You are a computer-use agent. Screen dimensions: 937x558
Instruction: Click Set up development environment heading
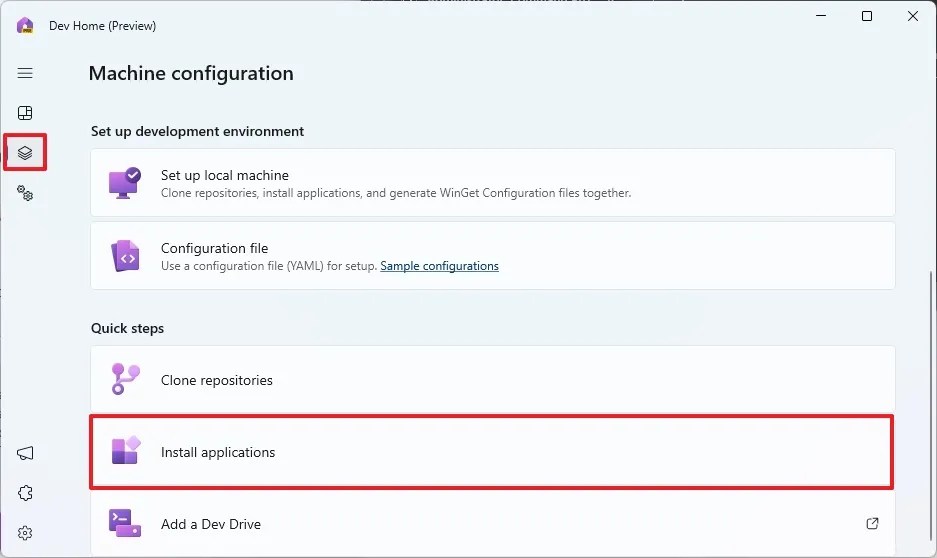[197, 131]
